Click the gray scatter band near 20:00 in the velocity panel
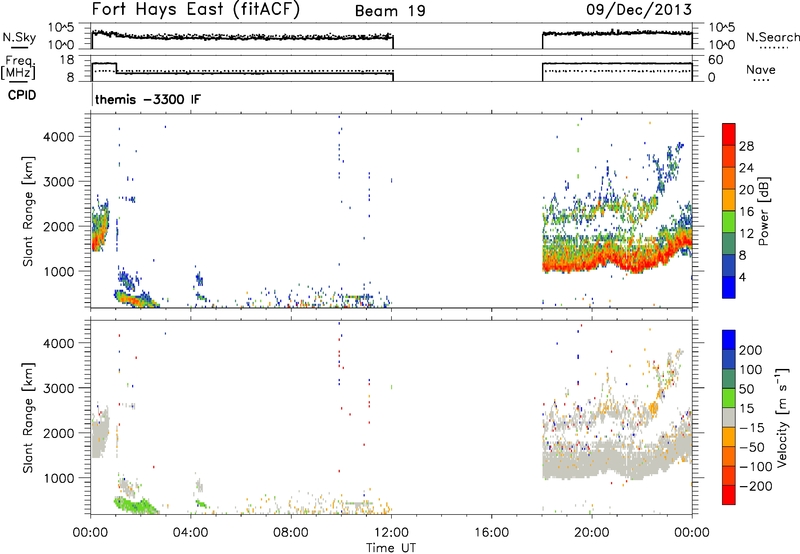Viewport: 800px width, 554px height. point(592,462)
